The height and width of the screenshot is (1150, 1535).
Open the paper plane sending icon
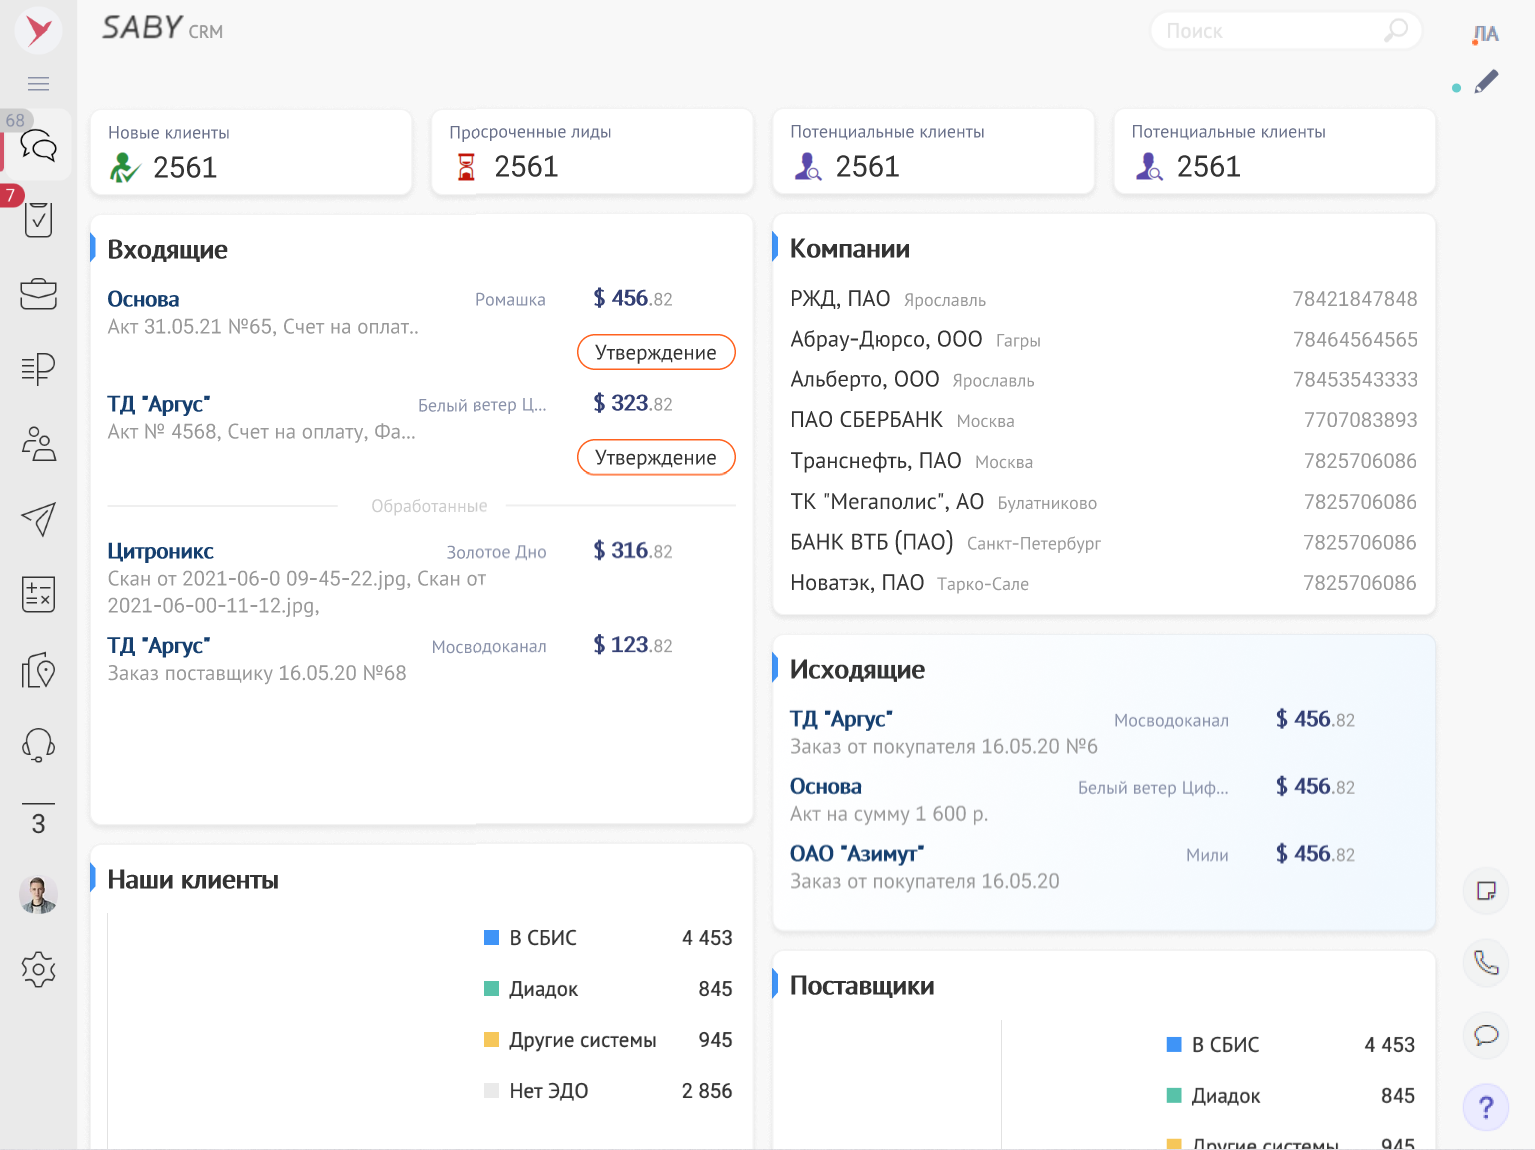(x=38, y=519)
